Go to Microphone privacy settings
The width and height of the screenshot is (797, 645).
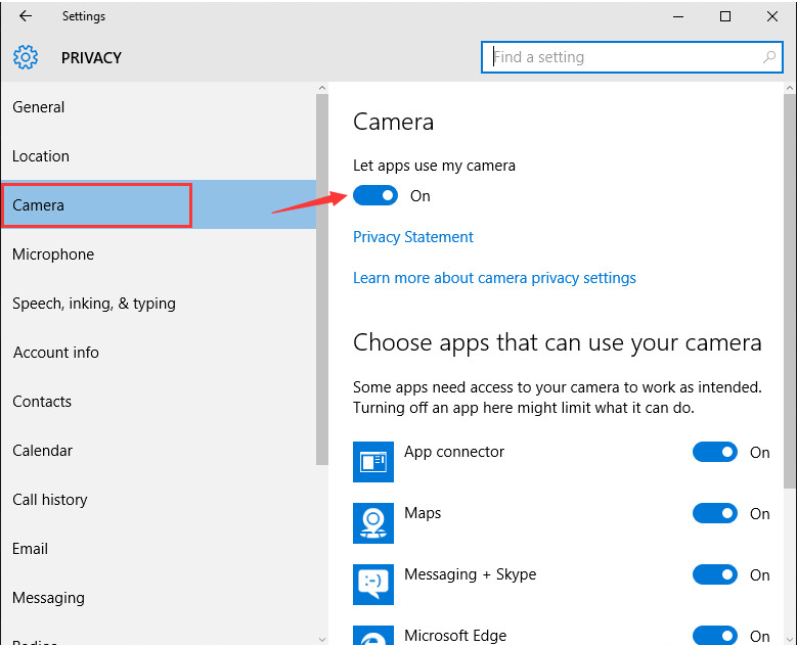pos(158,254)
